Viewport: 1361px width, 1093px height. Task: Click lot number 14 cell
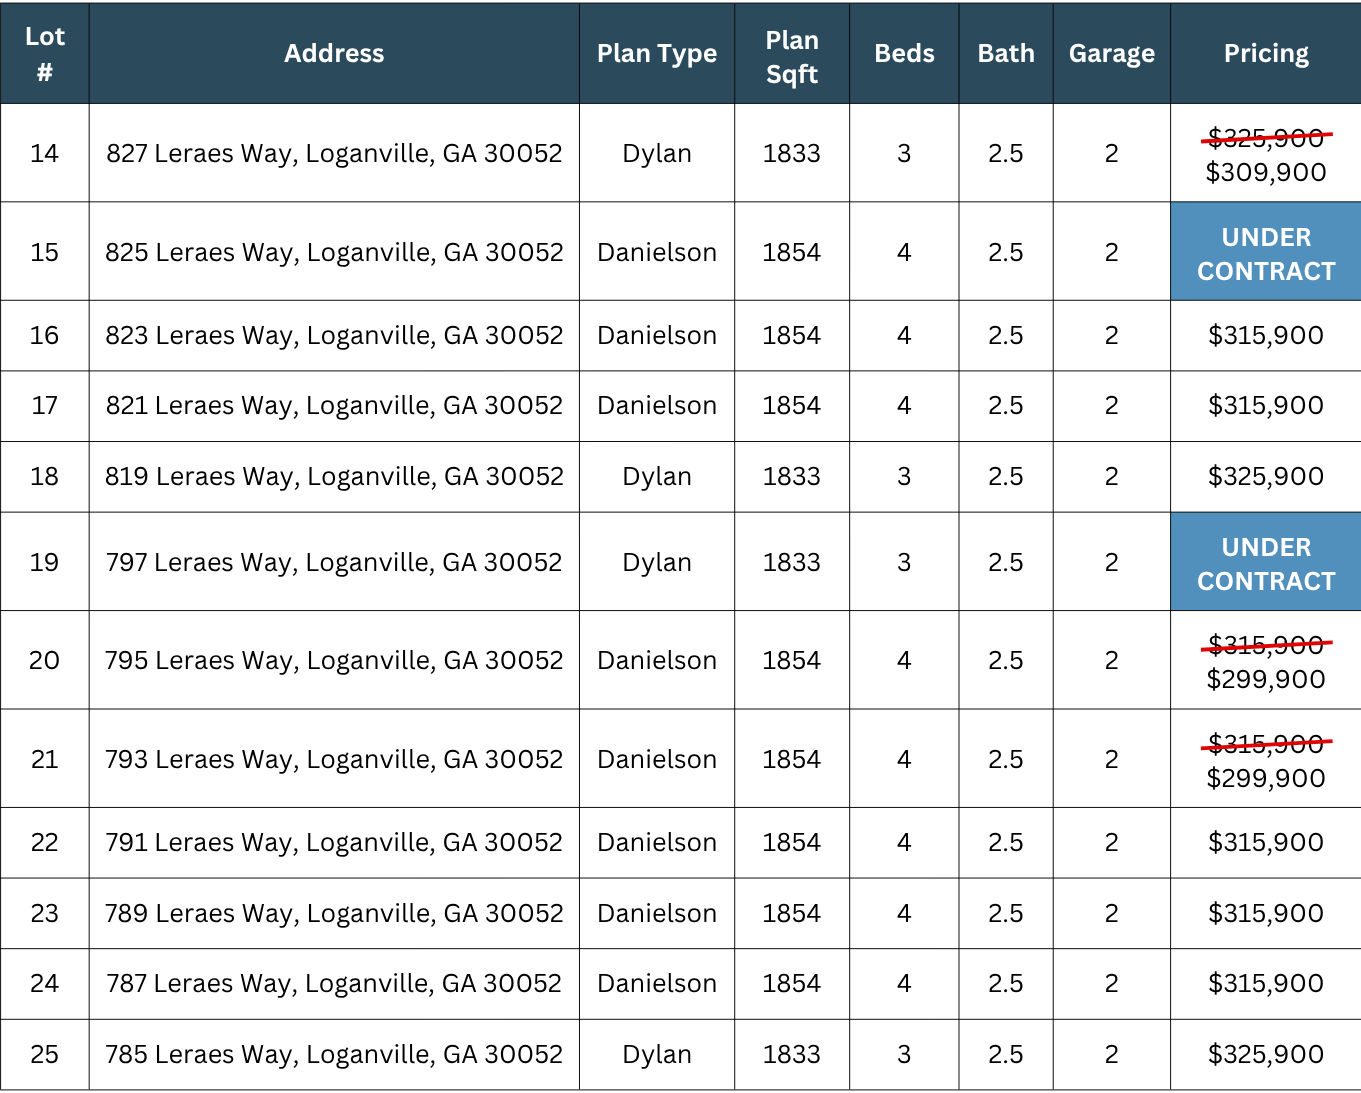pyautogui.click(x=44, y=153)
